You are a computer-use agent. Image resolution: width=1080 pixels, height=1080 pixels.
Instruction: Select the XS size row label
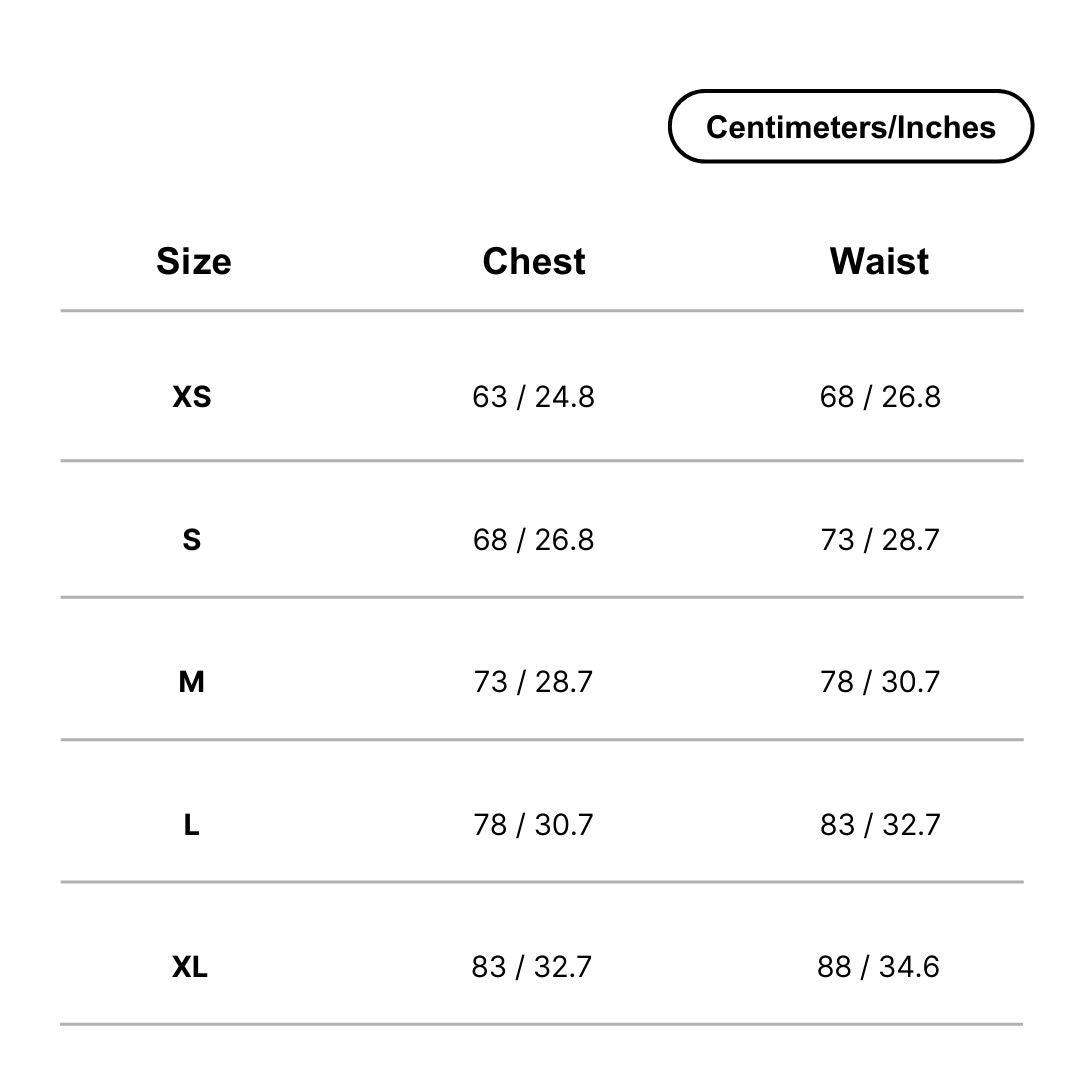(191, 397)
